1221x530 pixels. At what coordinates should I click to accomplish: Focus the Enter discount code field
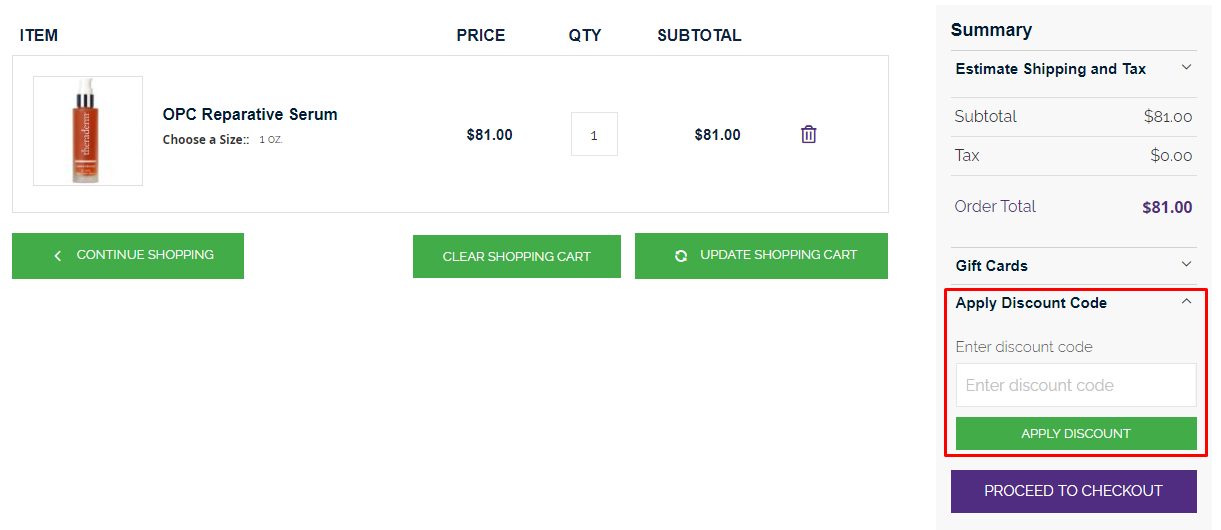pyautogui.click(x=1076, y=385)
